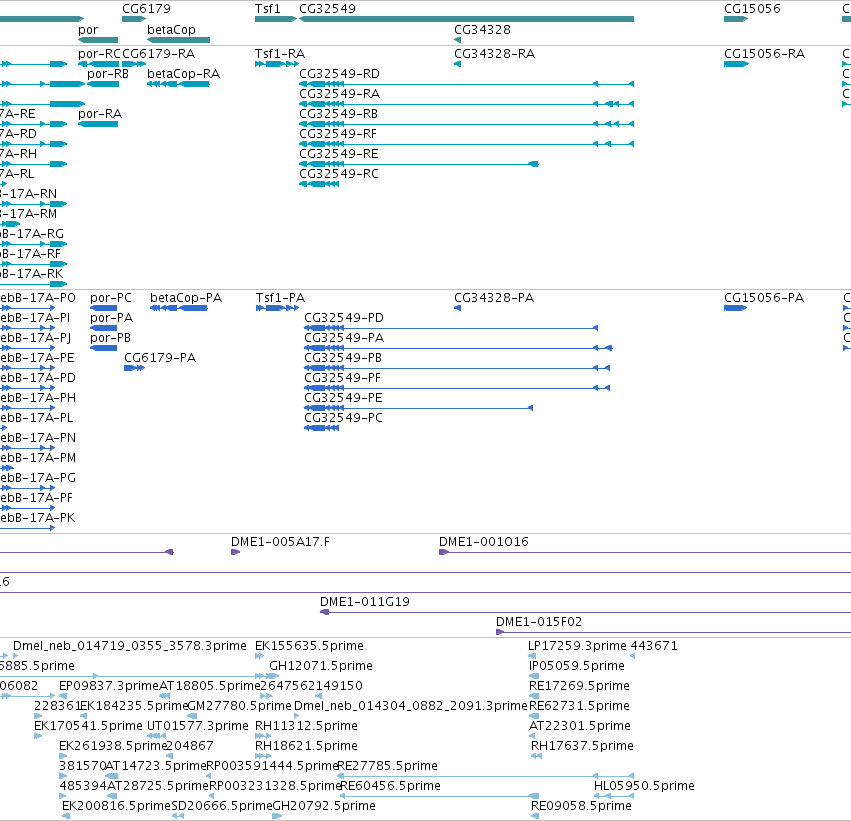Select the RE27785.5prime EST

[388, 767]
